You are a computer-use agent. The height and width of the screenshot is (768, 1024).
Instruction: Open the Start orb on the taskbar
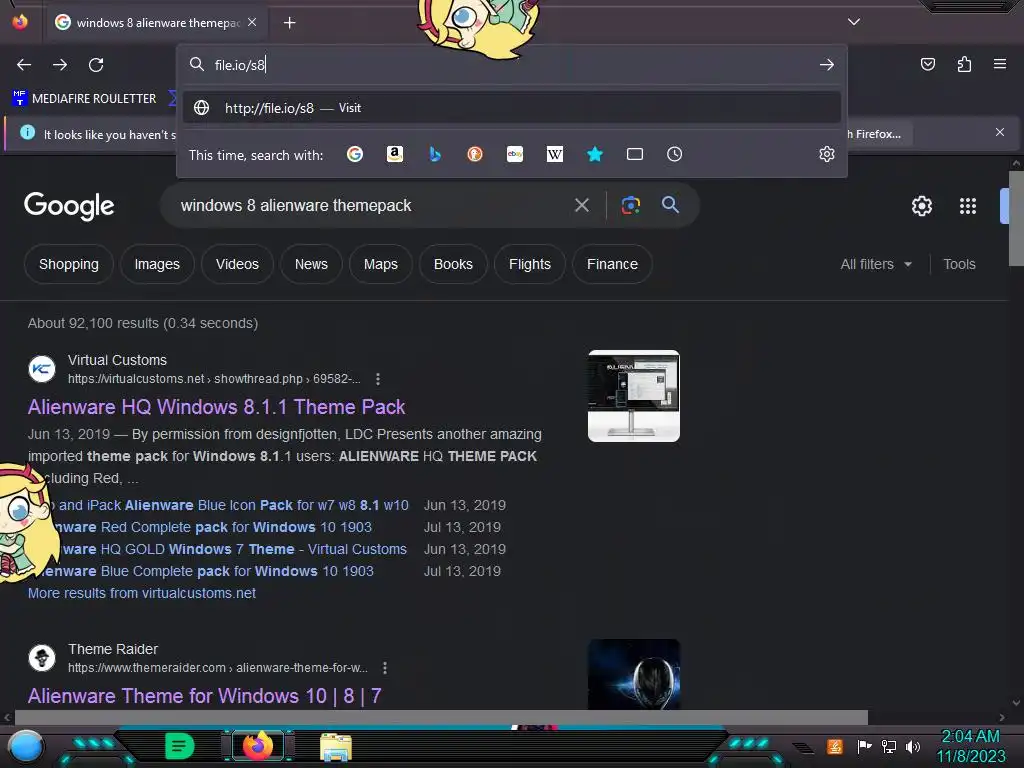click(x=26, y=747)
